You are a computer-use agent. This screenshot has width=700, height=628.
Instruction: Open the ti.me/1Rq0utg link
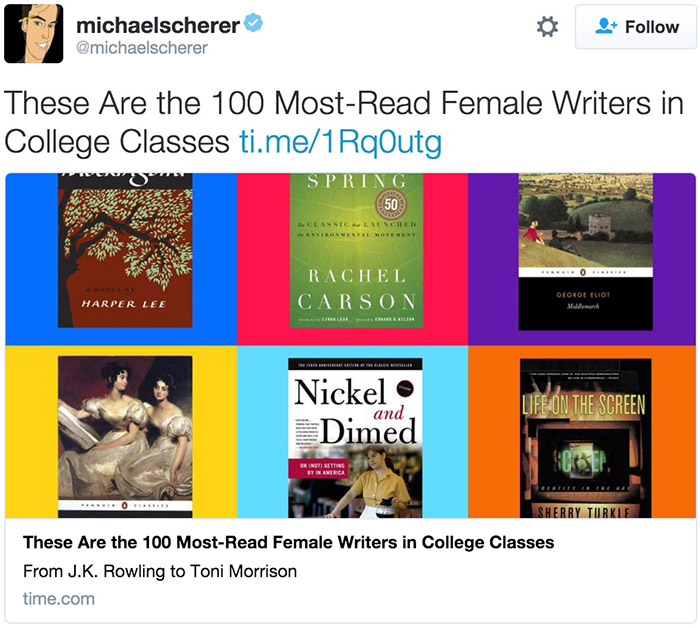[x=339, y=141]
